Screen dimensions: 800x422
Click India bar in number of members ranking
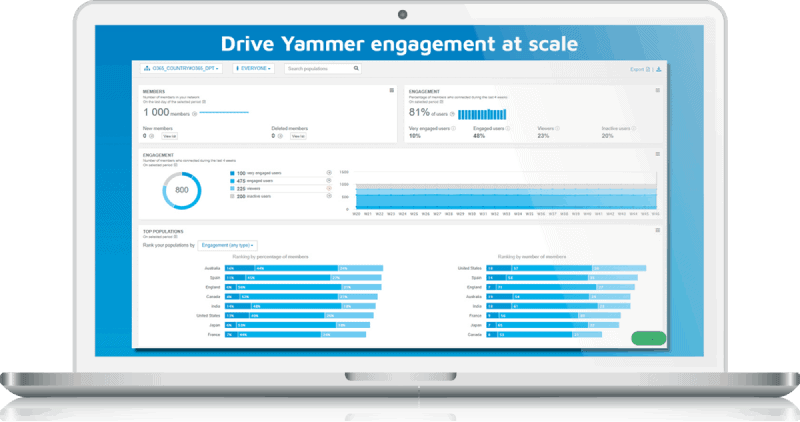pos(558,306)
